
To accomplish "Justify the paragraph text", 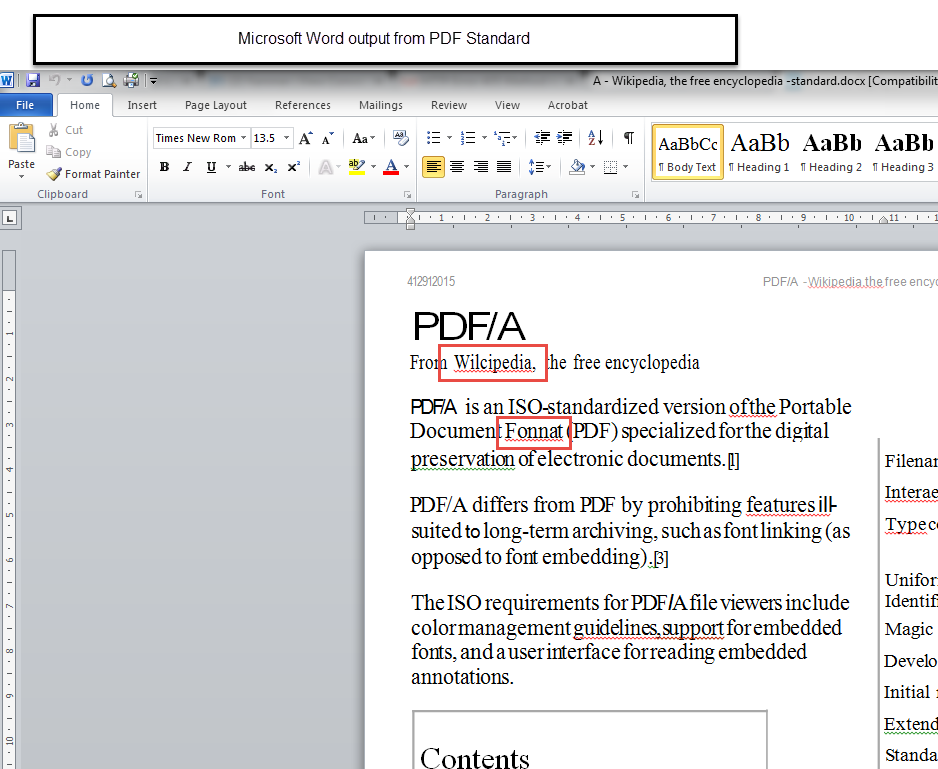I will point(504,167).
